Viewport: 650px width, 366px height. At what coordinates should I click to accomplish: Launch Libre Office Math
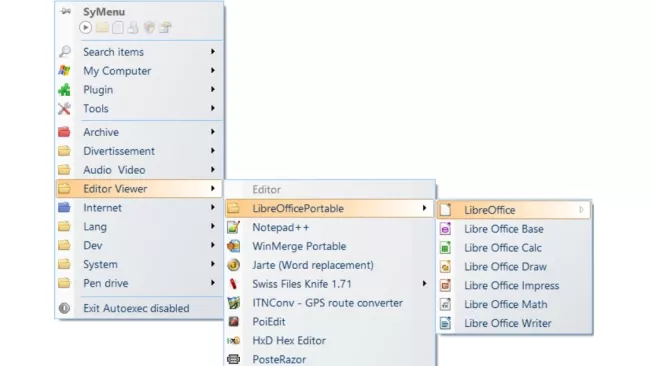[514, 304]
